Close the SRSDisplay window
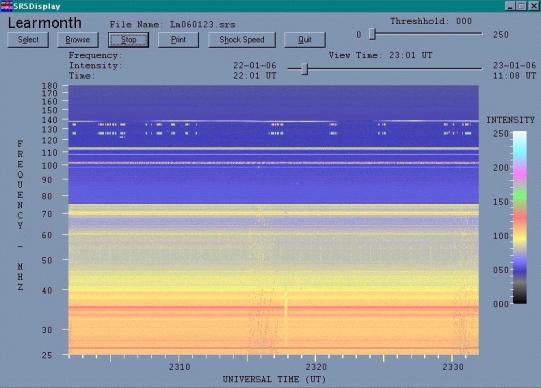Viewport: 541px width, 388px height. tap(533, 6)
